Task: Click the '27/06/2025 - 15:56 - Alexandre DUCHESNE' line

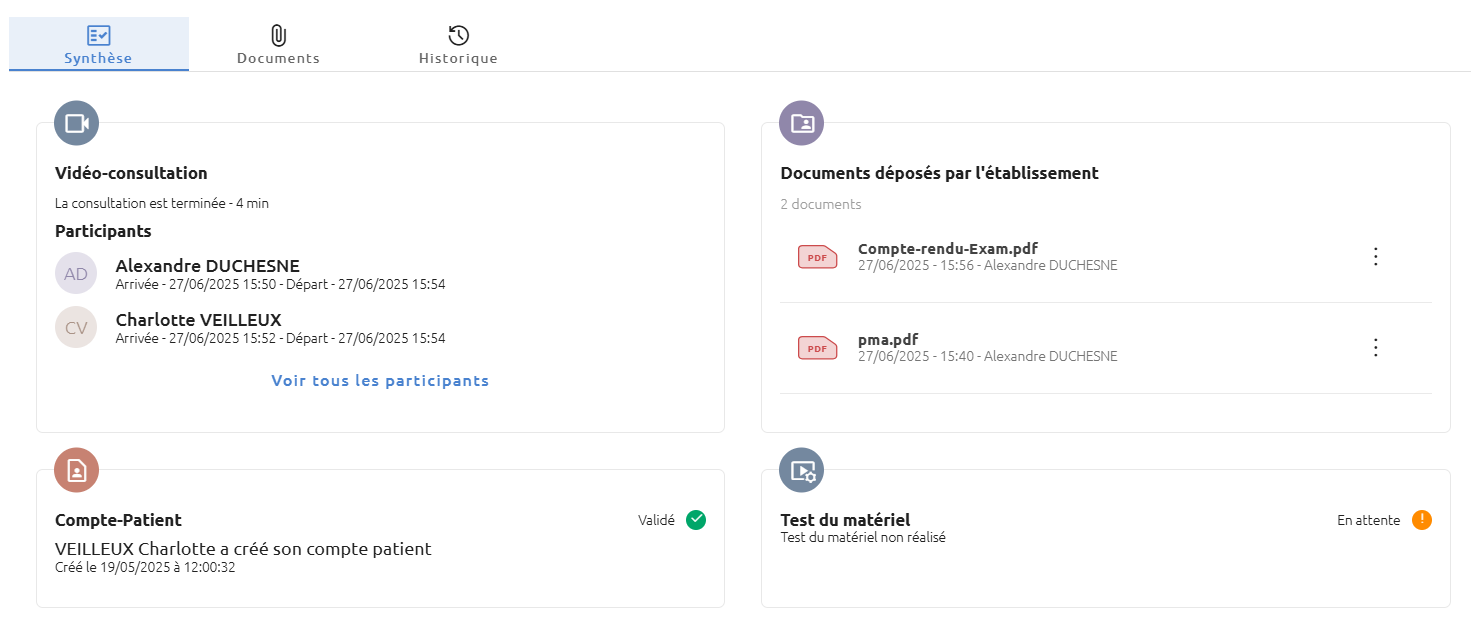Action: pyautogui.click(x=988, y=266)
